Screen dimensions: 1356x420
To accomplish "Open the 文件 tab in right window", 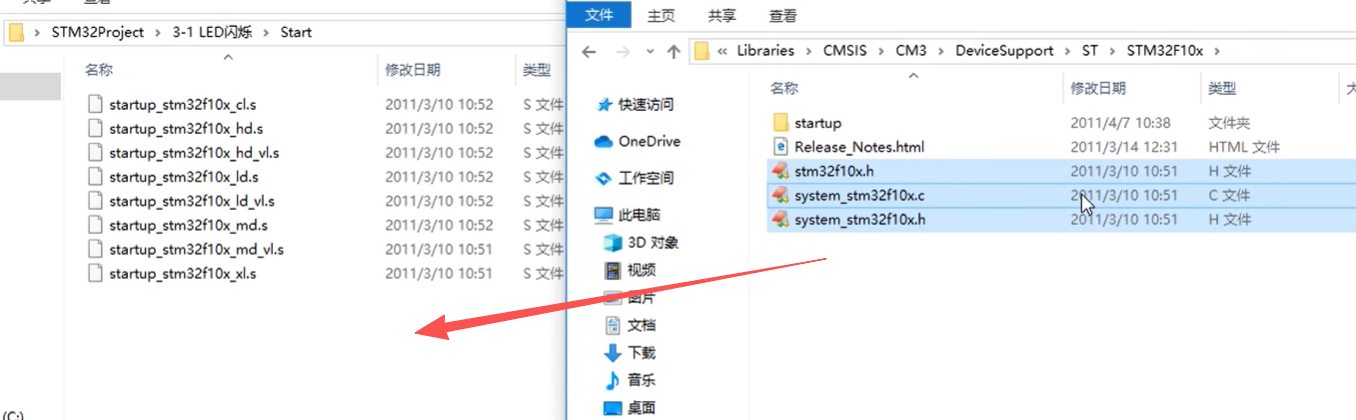I will point(599,15).
